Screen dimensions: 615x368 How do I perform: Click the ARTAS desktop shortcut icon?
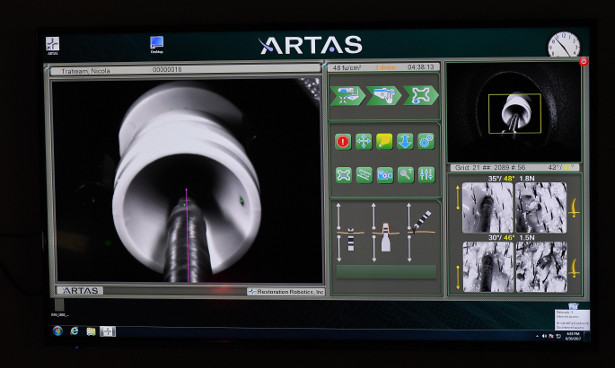coord(53,46)
